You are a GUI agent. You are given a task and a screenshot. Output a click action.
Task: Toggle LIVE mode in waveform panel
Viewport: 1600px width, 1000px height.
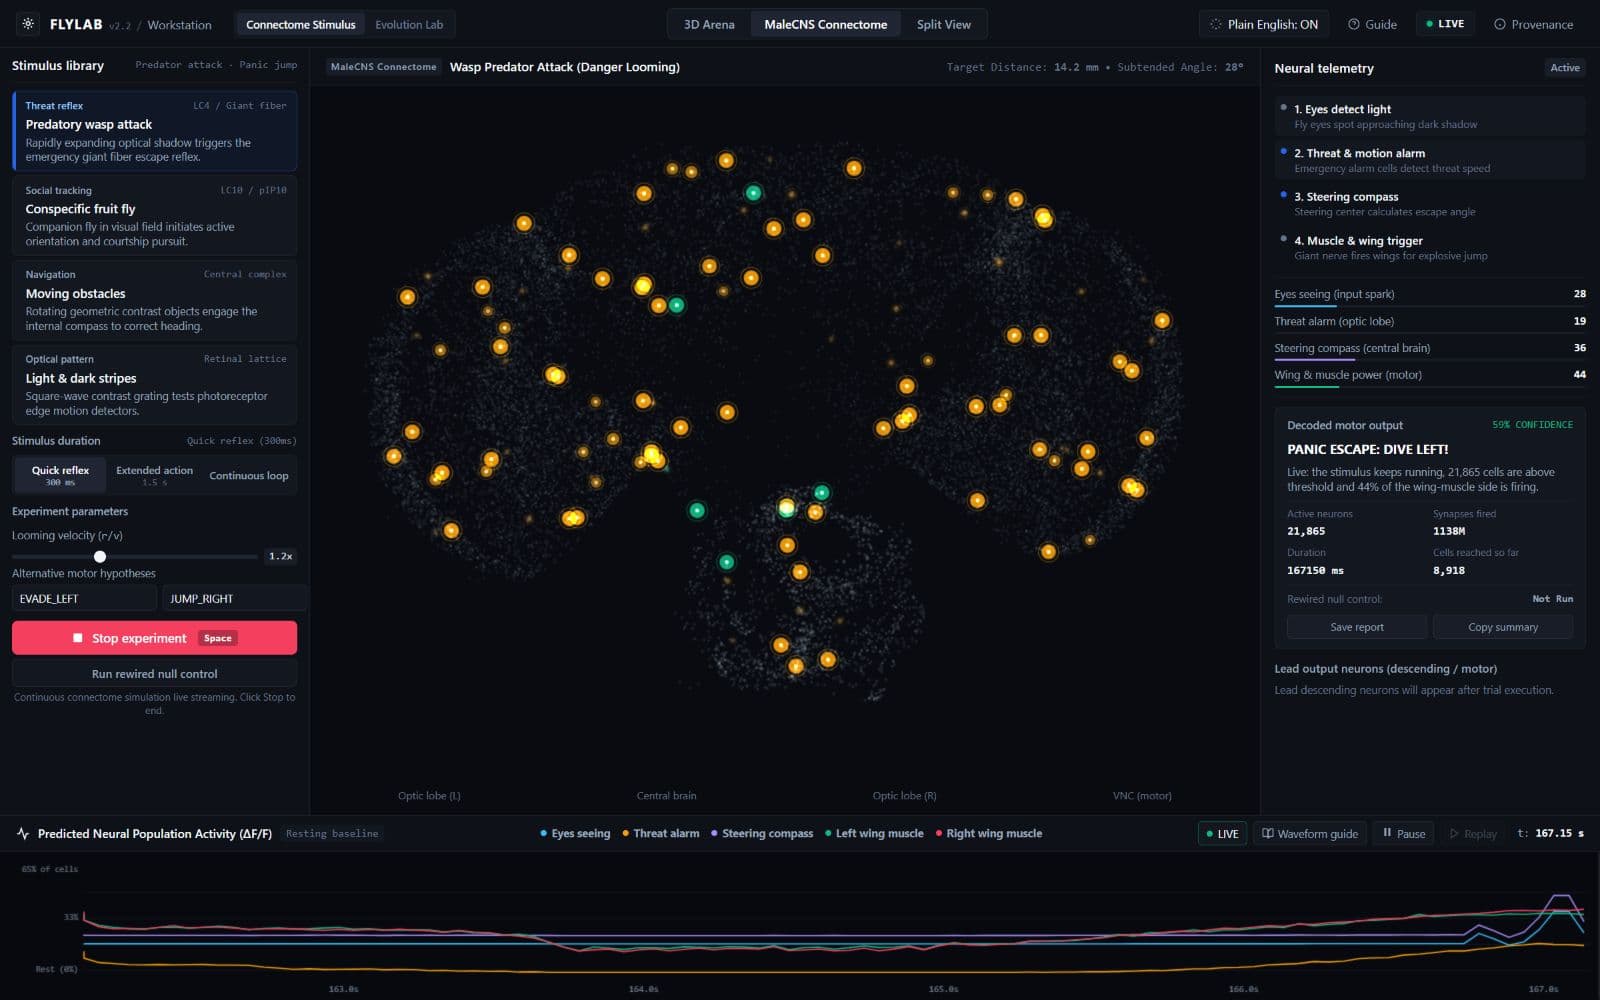click(x=1222, y=833)
